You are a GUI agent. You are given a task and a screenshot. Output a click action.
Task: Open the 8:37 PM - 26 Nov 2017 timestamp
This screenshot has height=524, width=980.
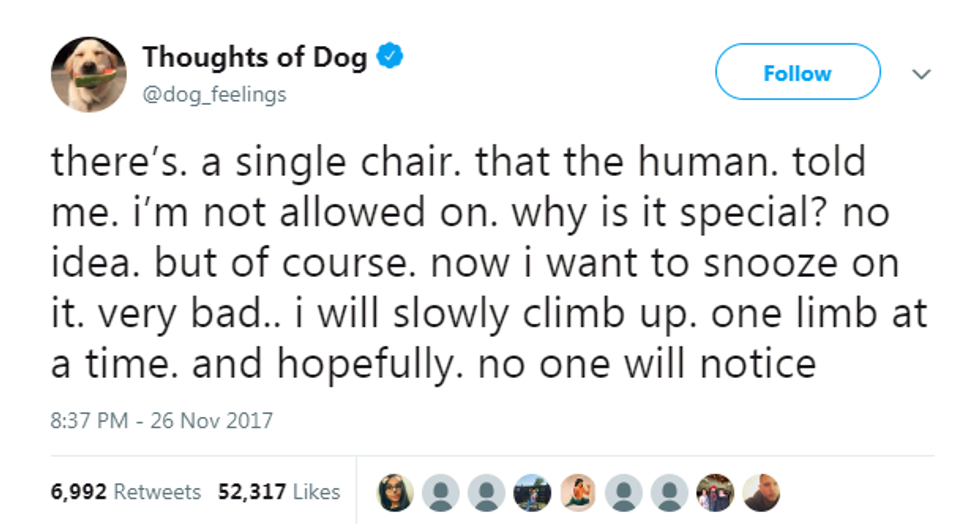pos(161,421)
